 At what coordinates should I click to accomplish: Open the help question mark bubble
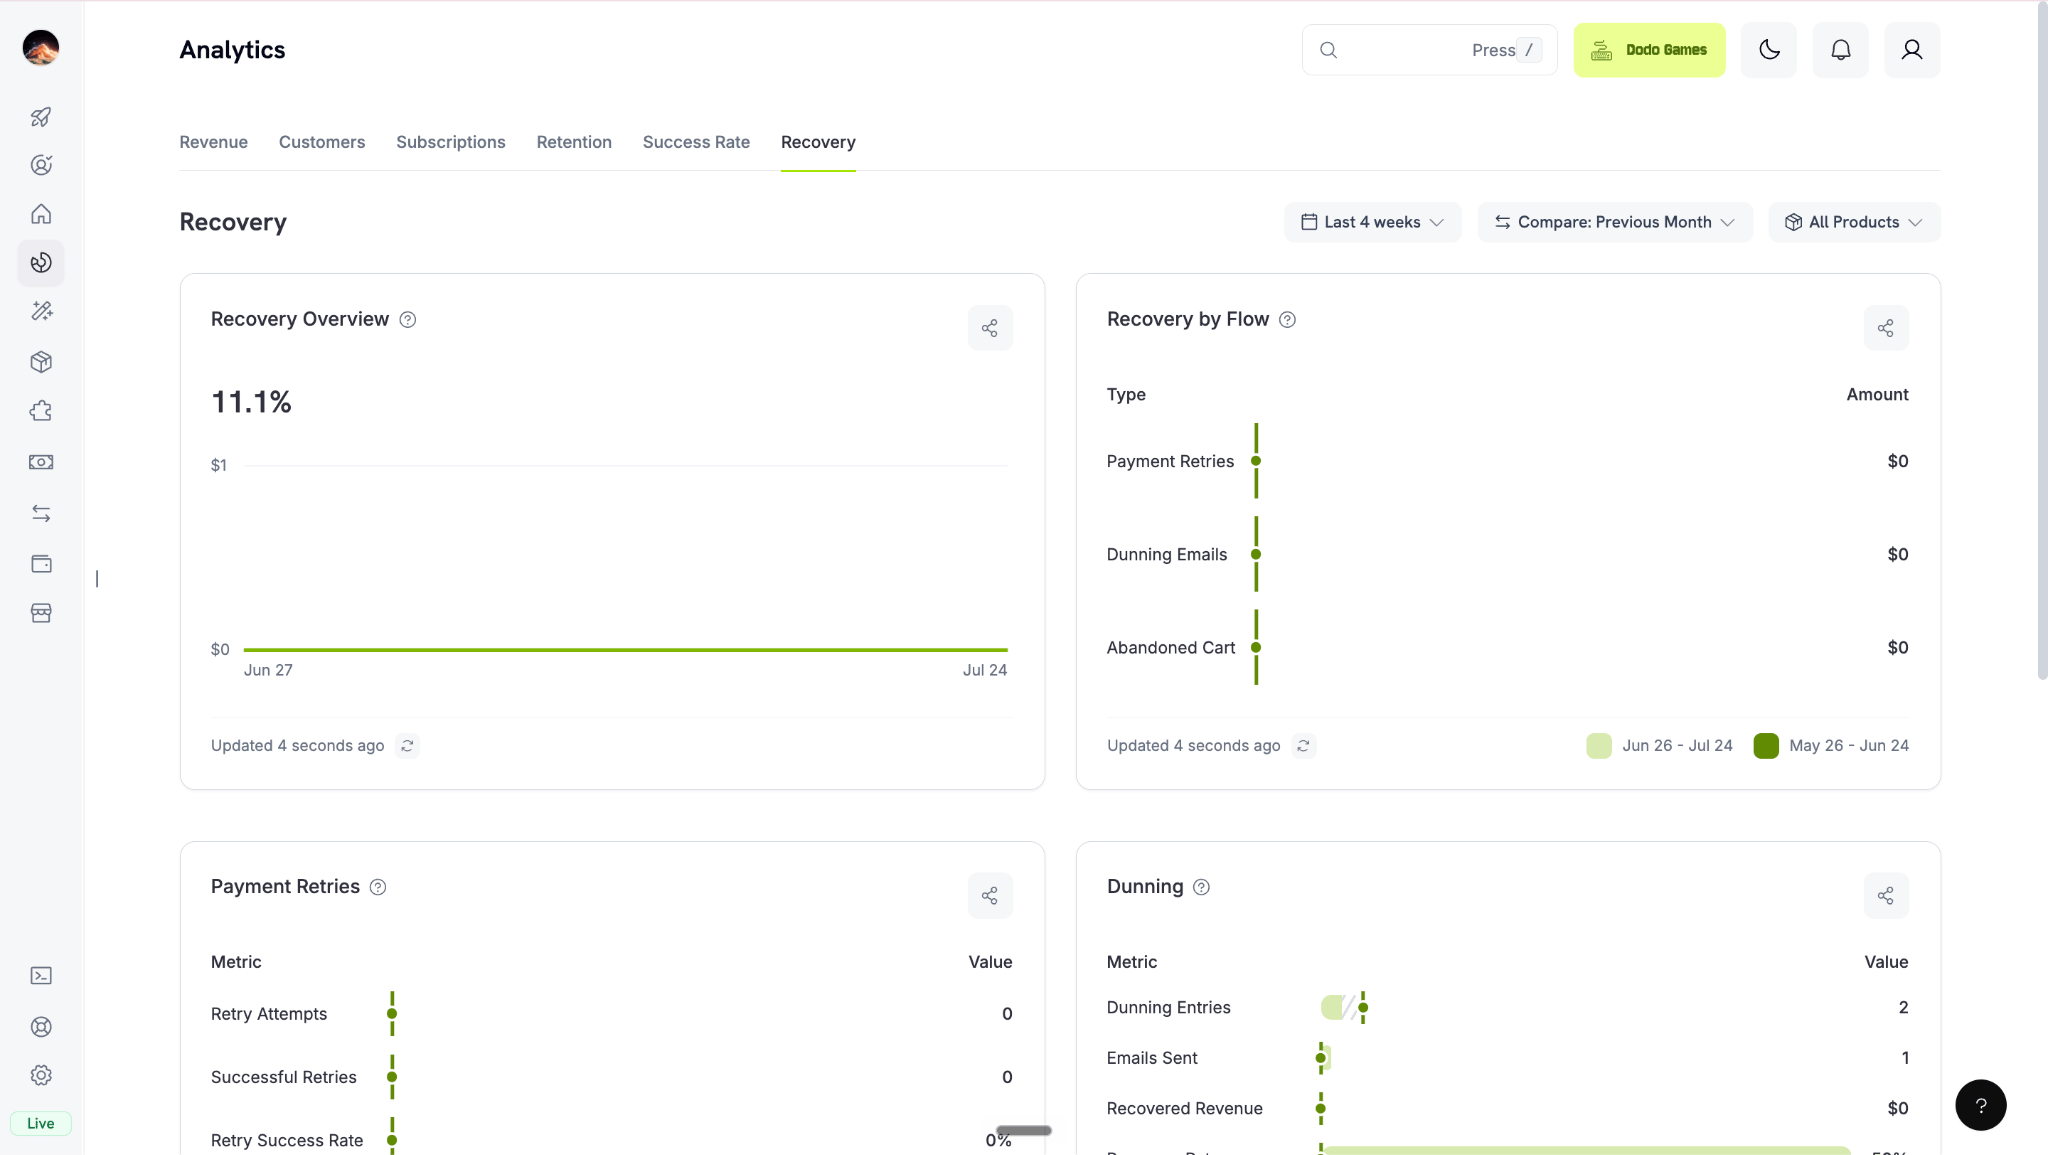[x=1981, y=1105]
